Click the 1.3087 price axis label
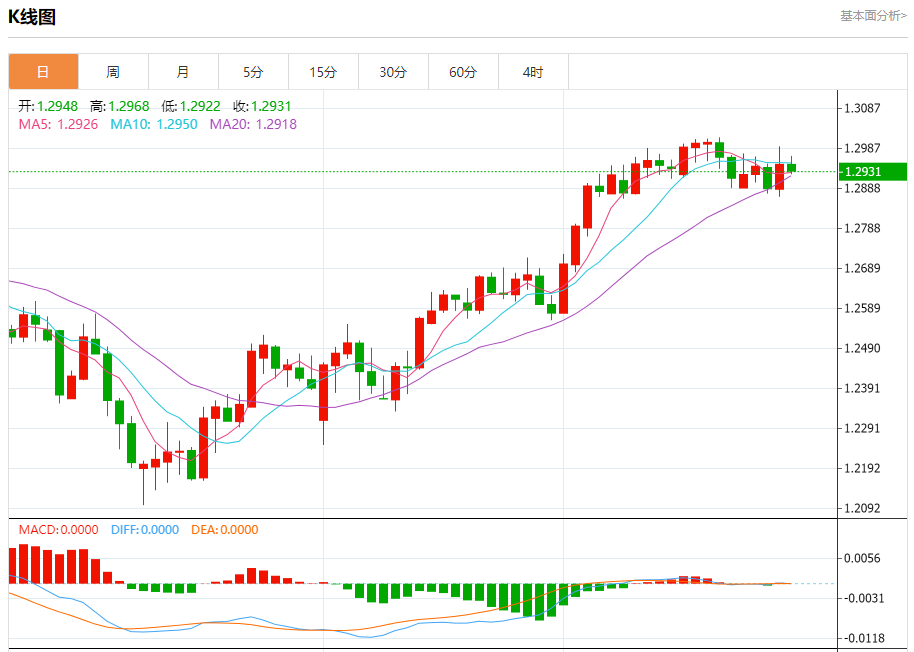Viewport: 914px width, 652px height. pos(862,108)
